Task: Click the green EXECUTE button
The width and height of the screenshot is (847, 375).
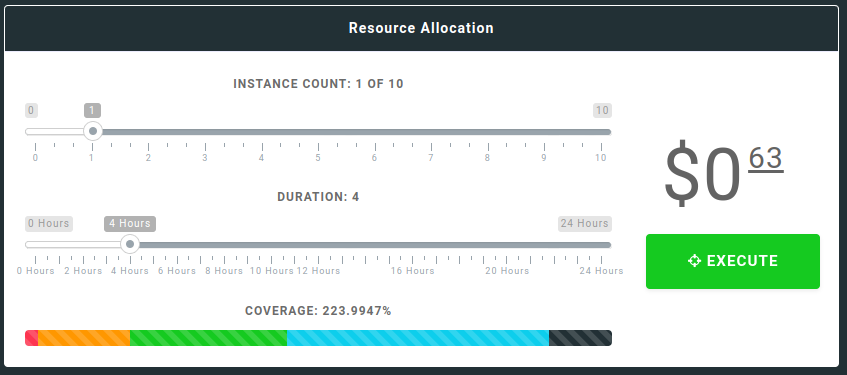Action: (x=732, y=262)
